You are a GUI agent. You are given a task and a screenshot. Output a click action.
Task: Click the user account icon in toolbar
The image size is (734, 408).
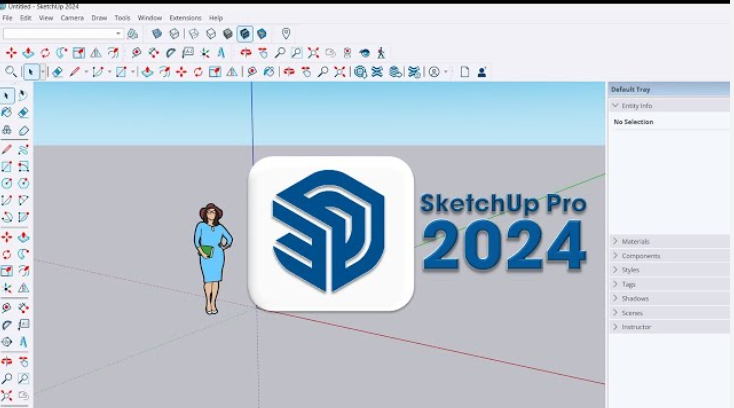pos(483,72)
